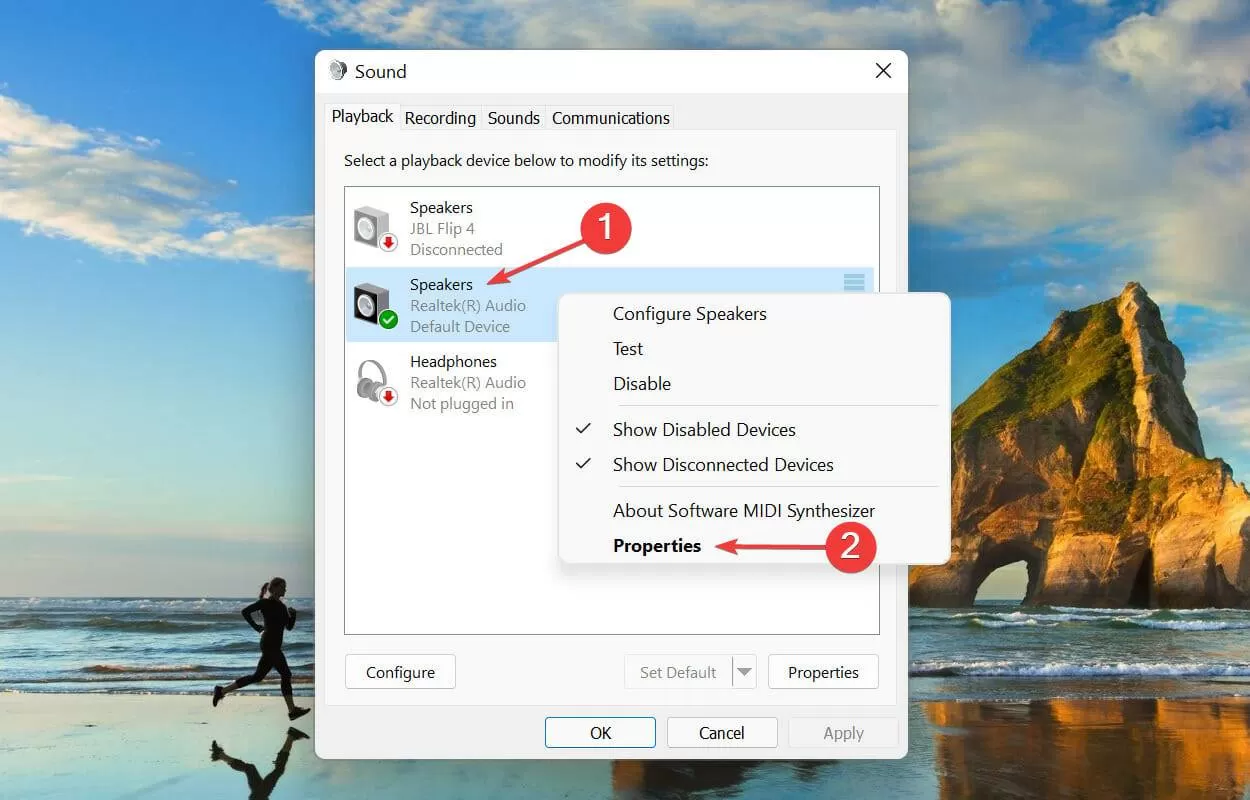Click the Apply button
This screenshot has height=800, width=1250.
point(843,733)
